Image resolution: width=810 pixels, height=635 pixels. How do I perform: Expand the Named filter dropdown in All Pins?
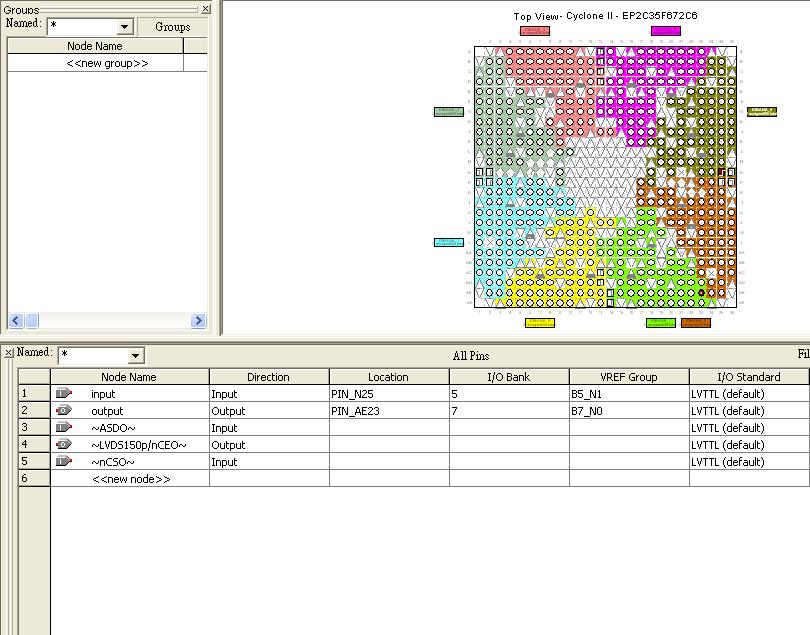[136, 356]
